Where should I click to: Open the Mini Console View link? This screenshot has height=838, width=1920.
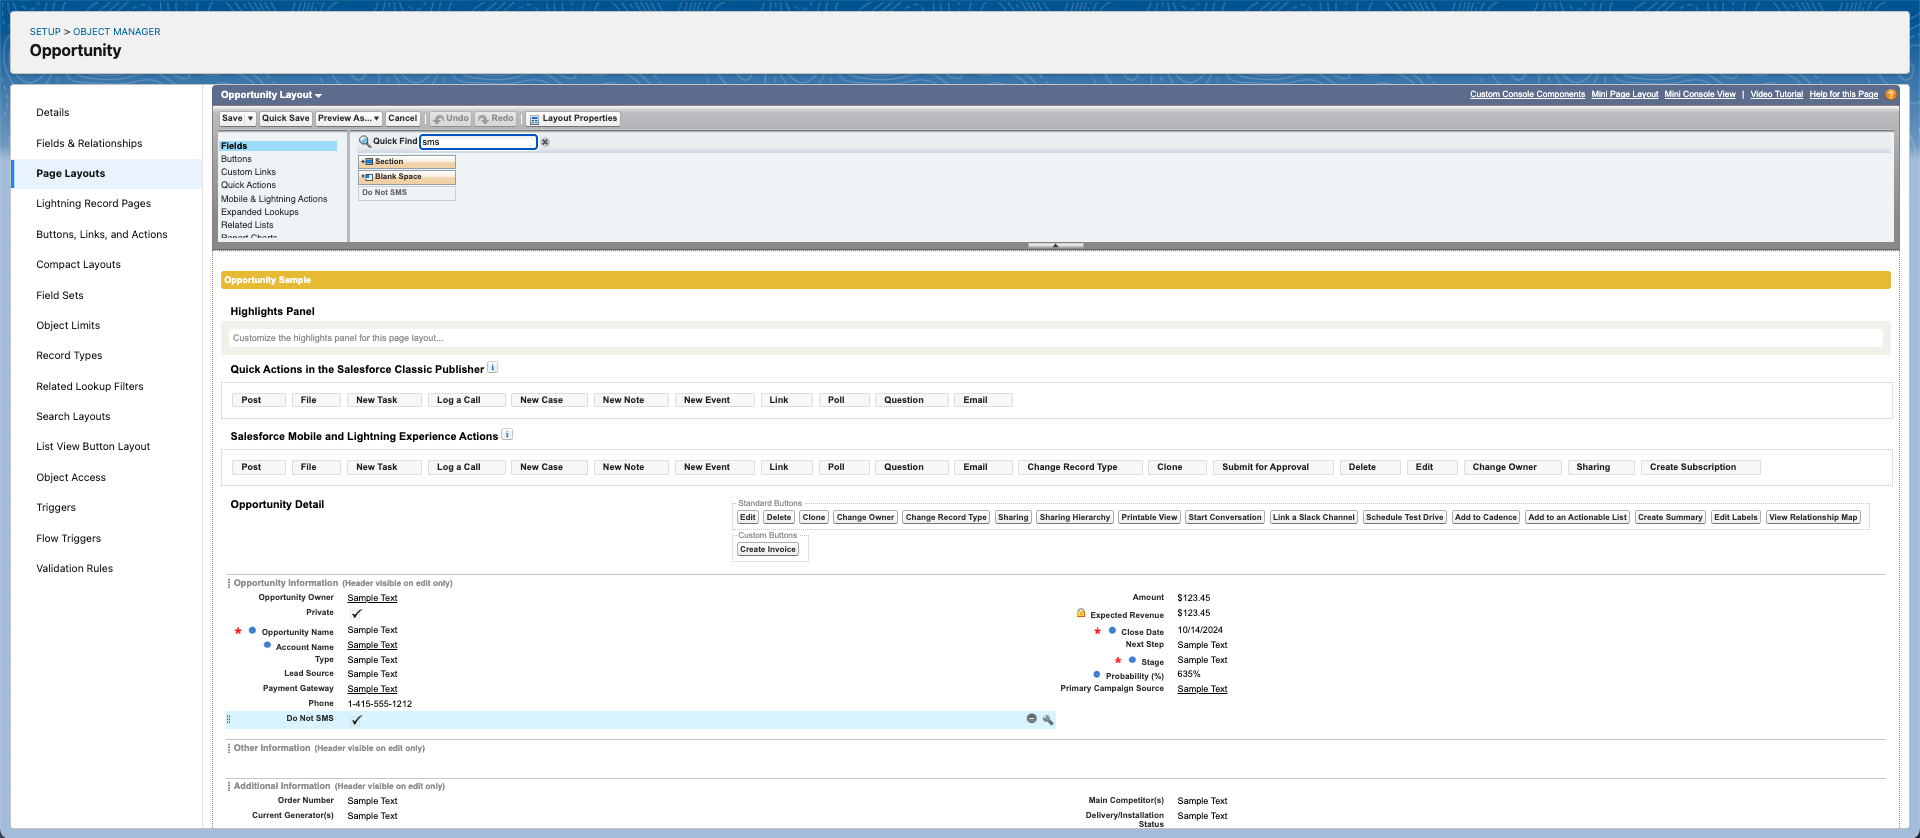click(1699, 94)
